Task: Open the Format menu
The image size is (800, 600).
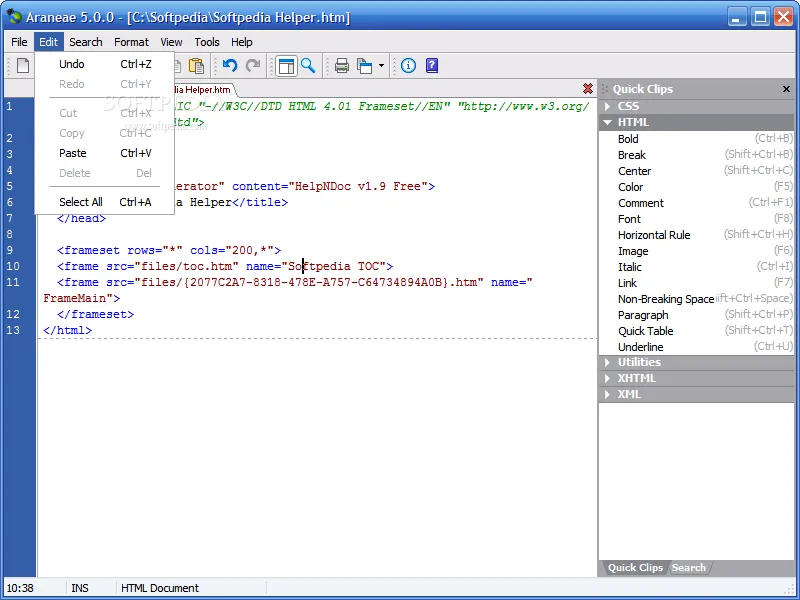Action: click(131, 42)
